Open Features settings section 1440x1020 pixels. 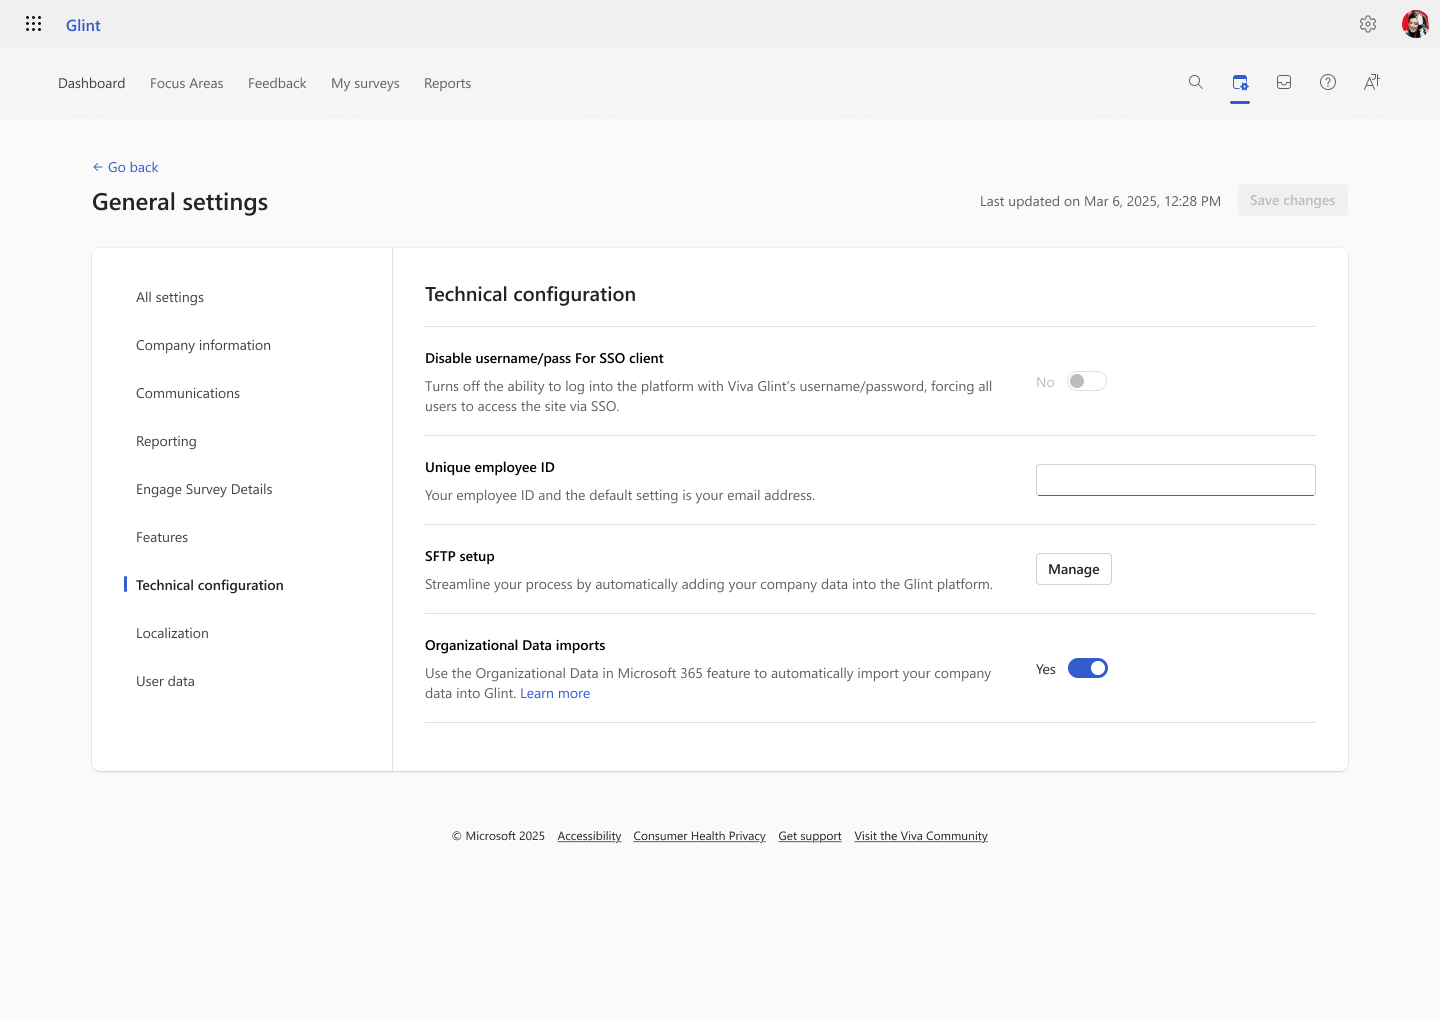coord(162,537)
